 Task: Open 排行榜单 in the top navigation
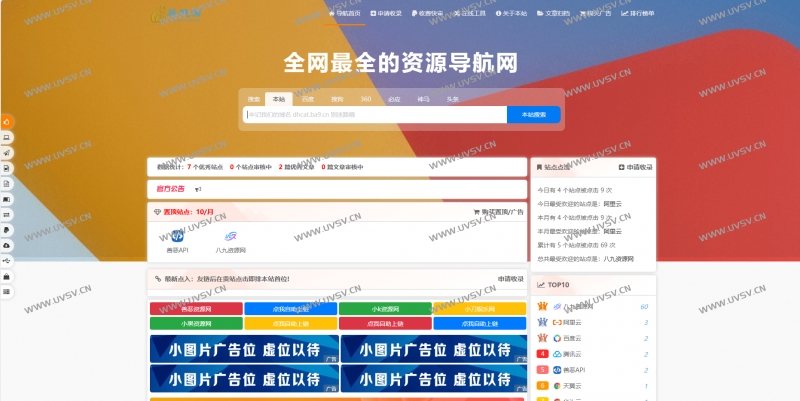[x=638, y=13]
